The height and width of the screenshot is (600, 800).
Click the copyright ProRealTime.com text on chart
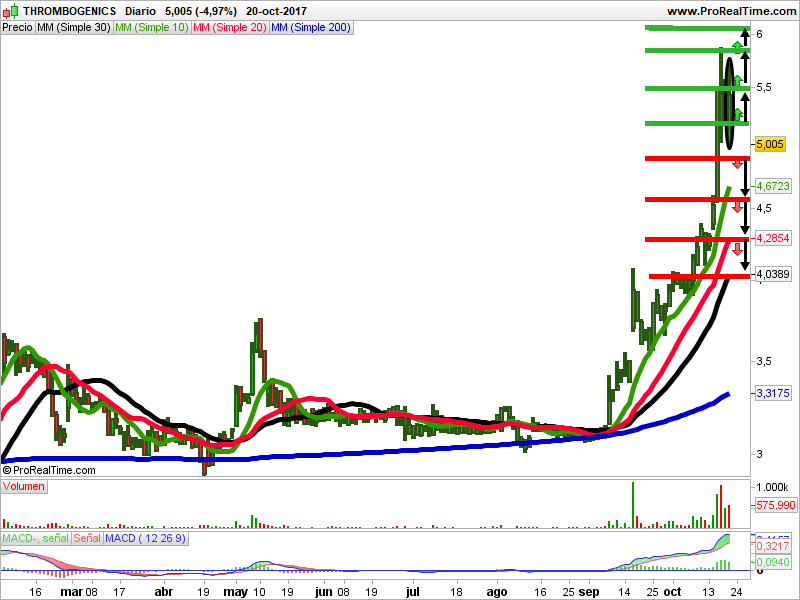point(49,470)
